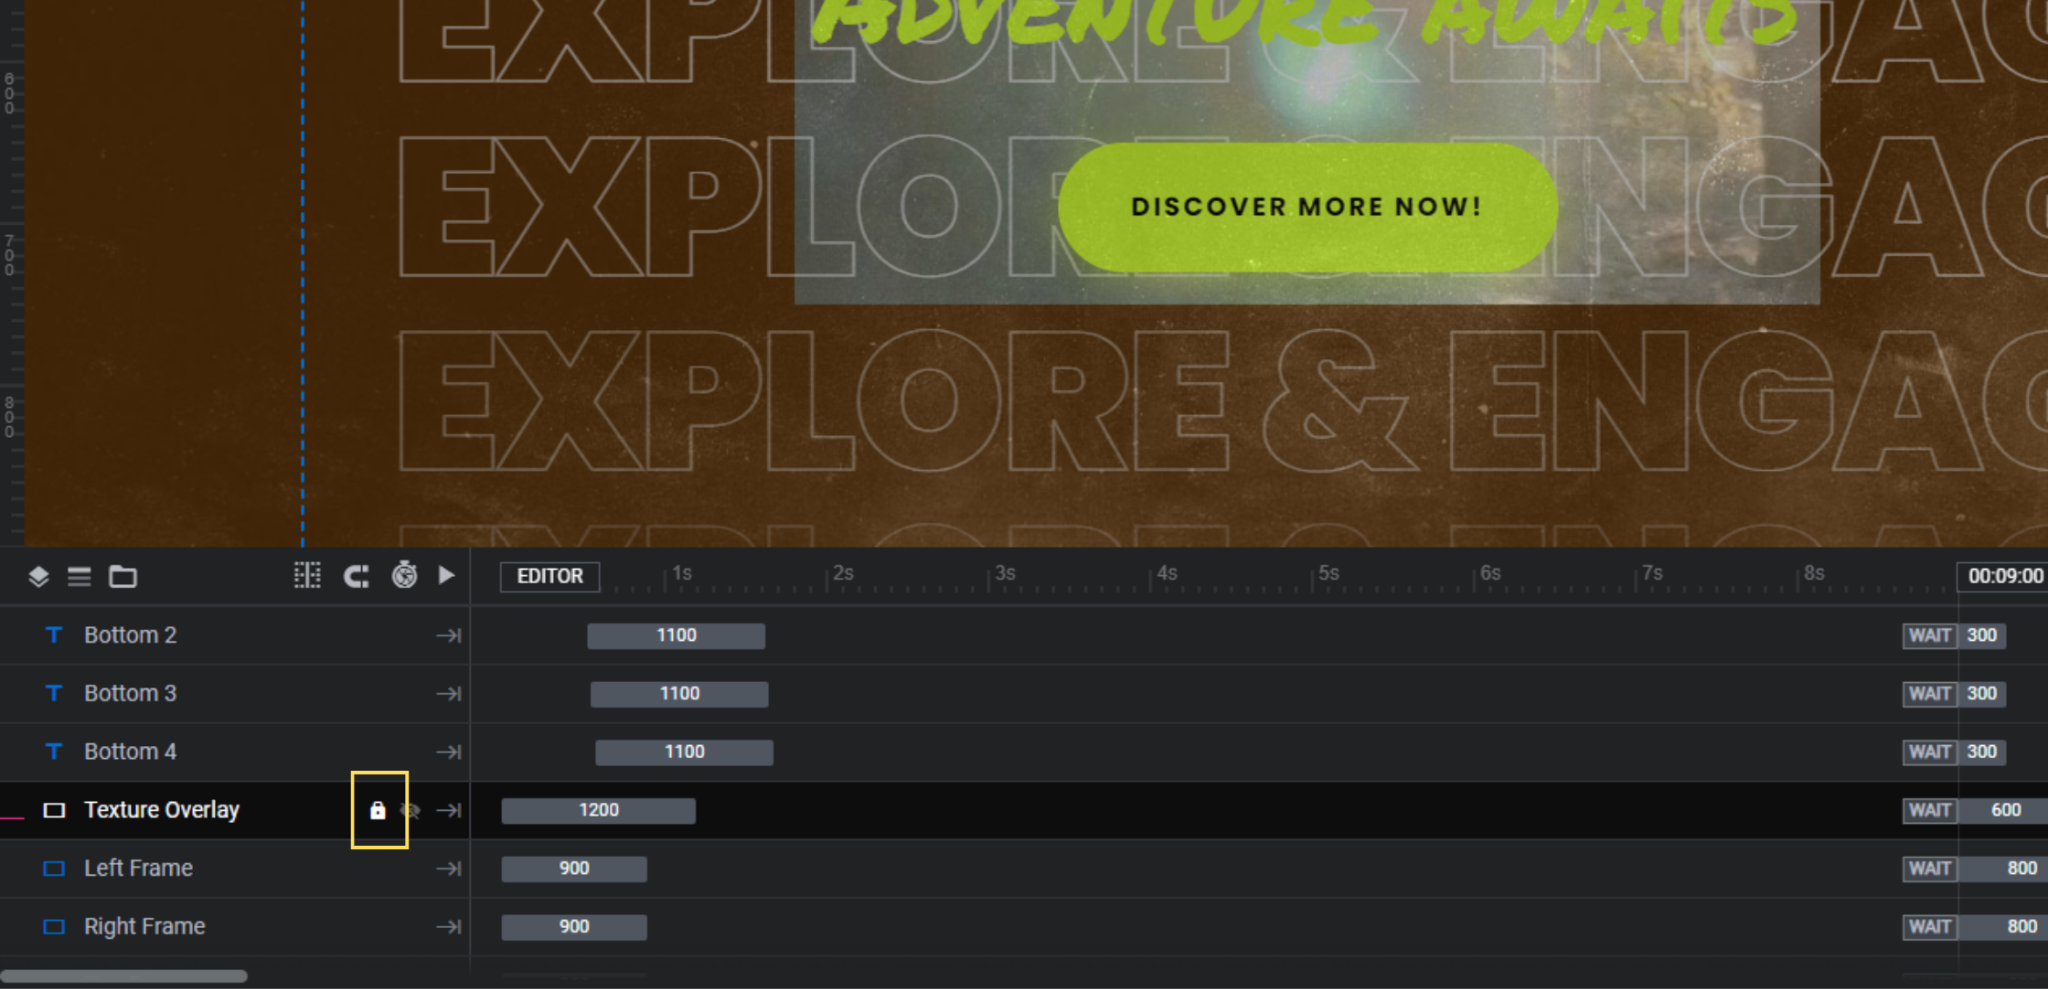The height and width of the screenshot is (989, 2048).
Task: Click the text type icon of Bottom 3
Action: (54, 693)
